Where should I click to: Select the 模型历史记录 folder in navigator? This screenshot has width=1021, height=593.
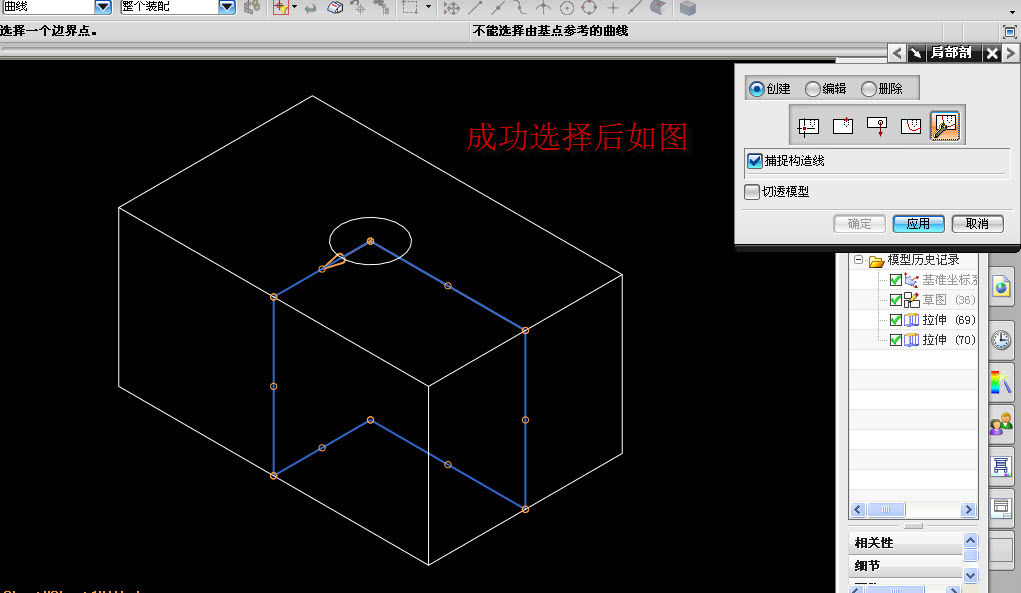click(916, 260)
